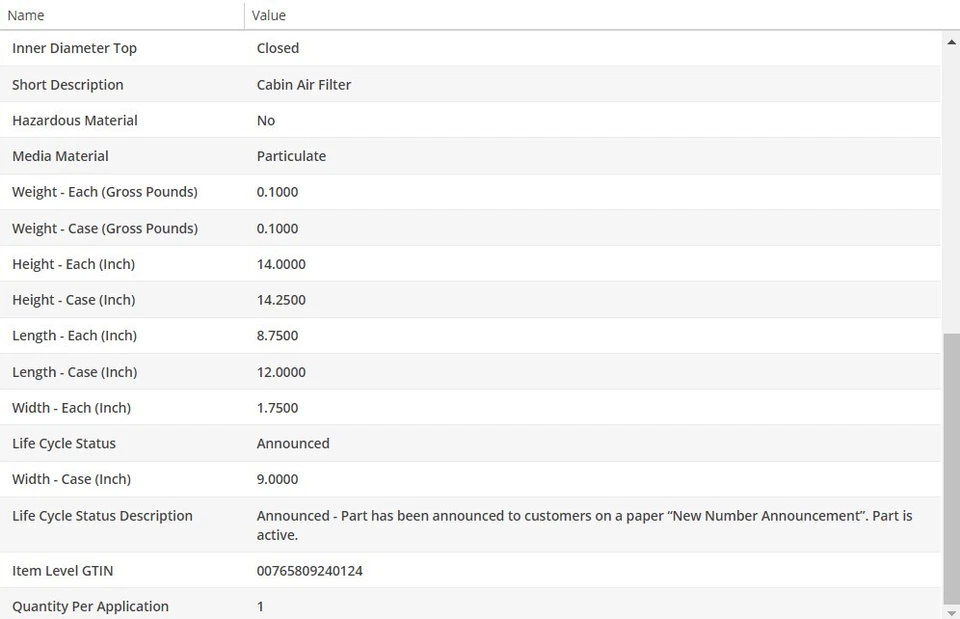Sort by the Value column header
The image size is (960, 619).
[x=269, y=15]
